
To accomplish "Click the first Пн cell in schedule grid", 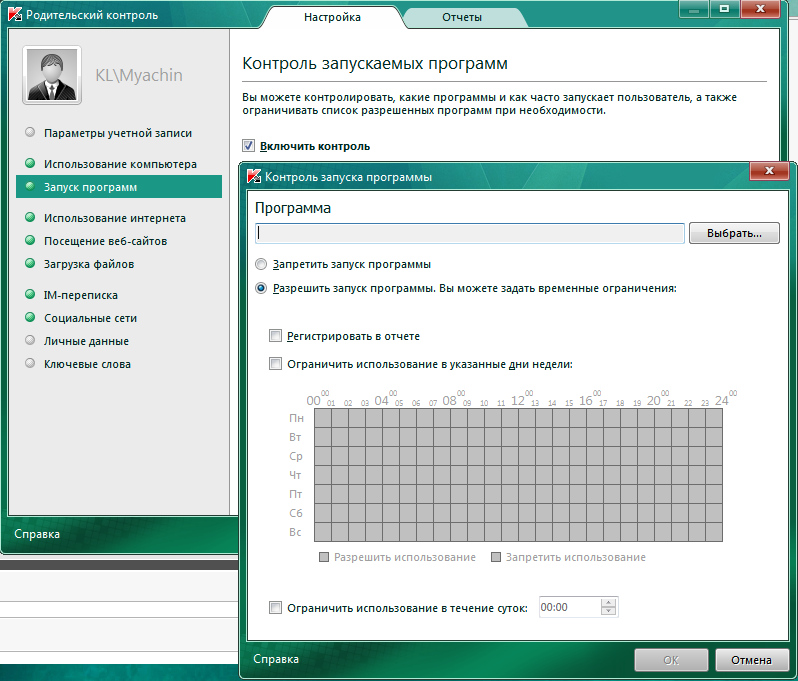I will pos(323,418).
